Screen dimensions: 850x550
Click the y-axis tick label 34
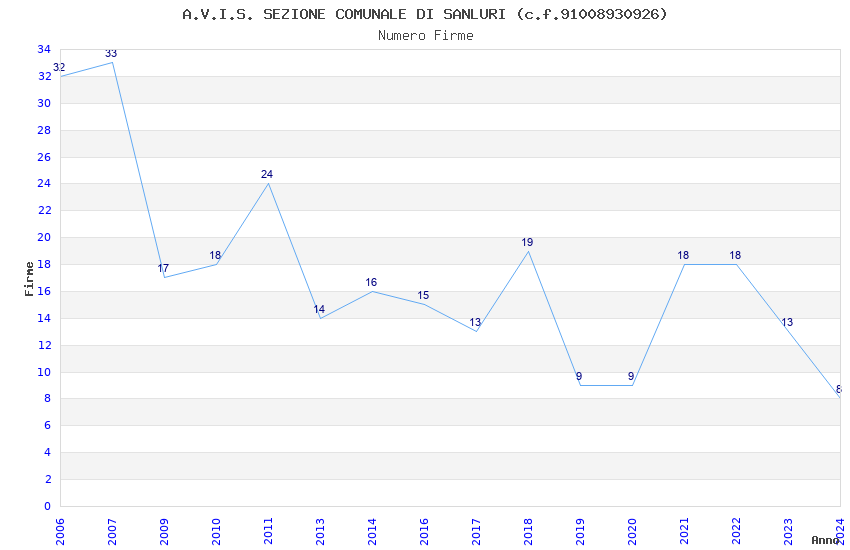(x=44, y=49)
